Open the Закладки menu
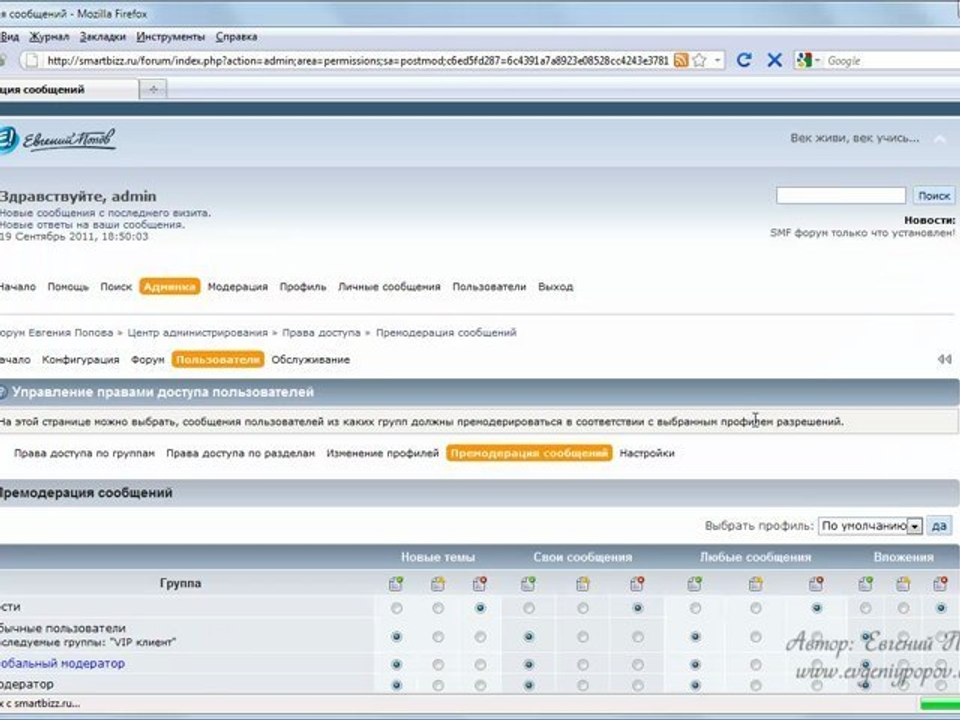The height and width of the screenshot is (720, 960). [102, 37]
